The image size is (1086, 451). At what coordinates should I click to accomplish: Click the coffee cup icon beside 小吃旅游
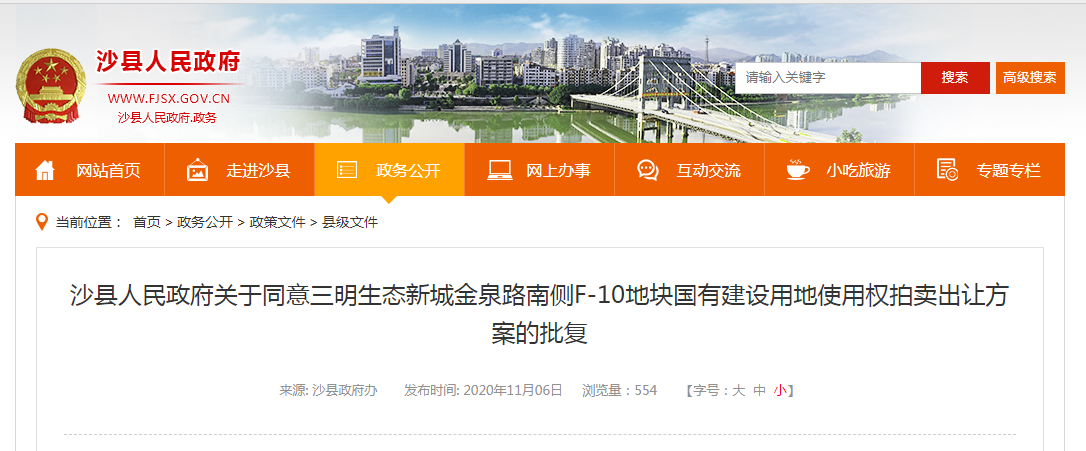point(798,170)
